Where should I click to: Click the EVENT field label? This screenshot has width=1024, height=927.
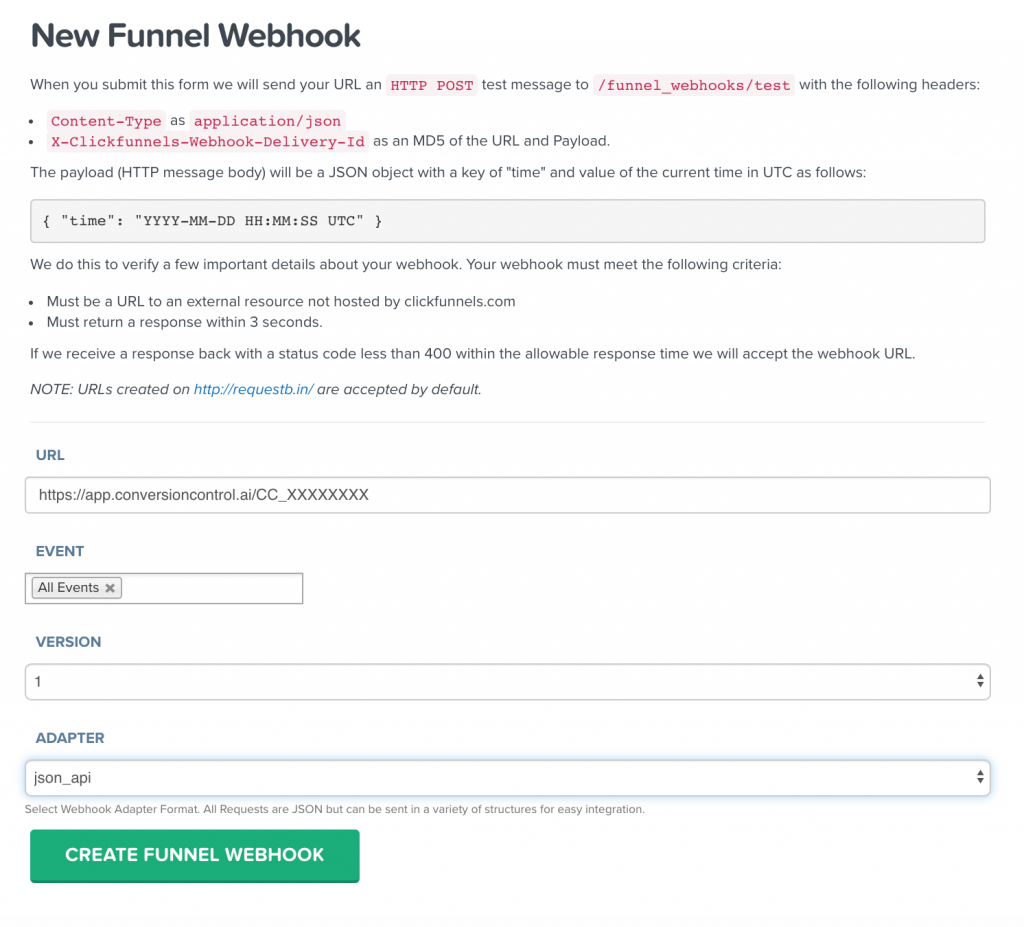coord(60,551)
